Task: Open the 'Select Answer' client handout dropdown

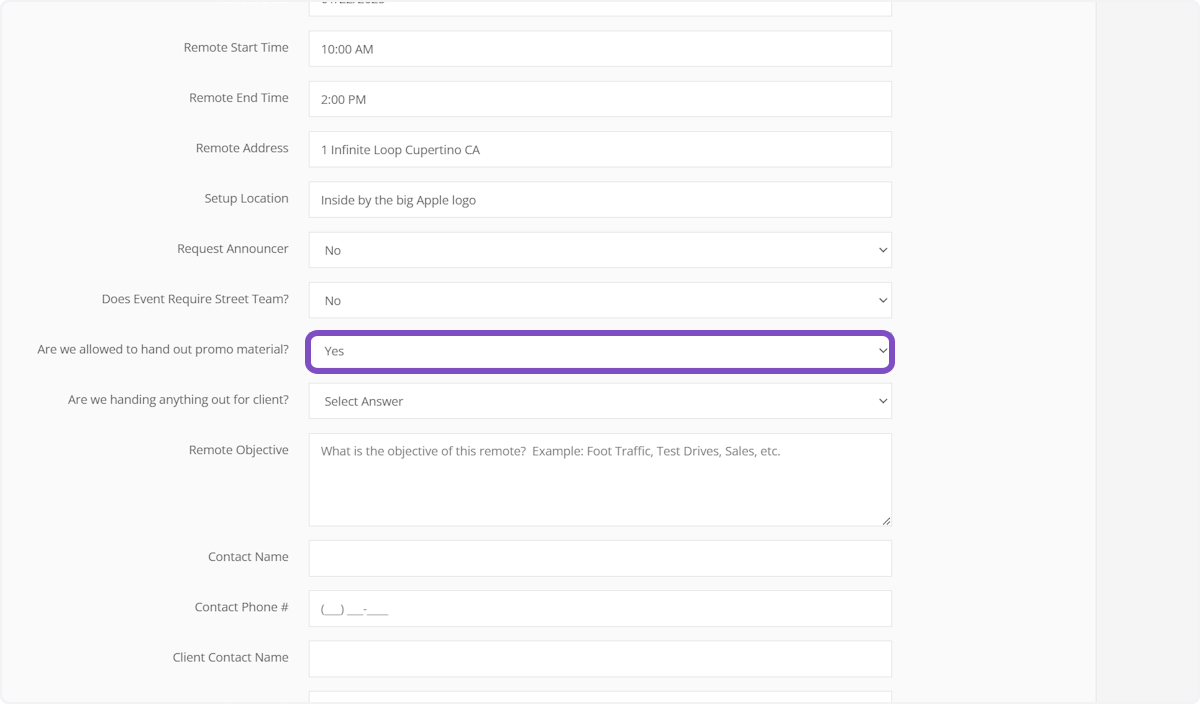Action: [x=599, y=401]
